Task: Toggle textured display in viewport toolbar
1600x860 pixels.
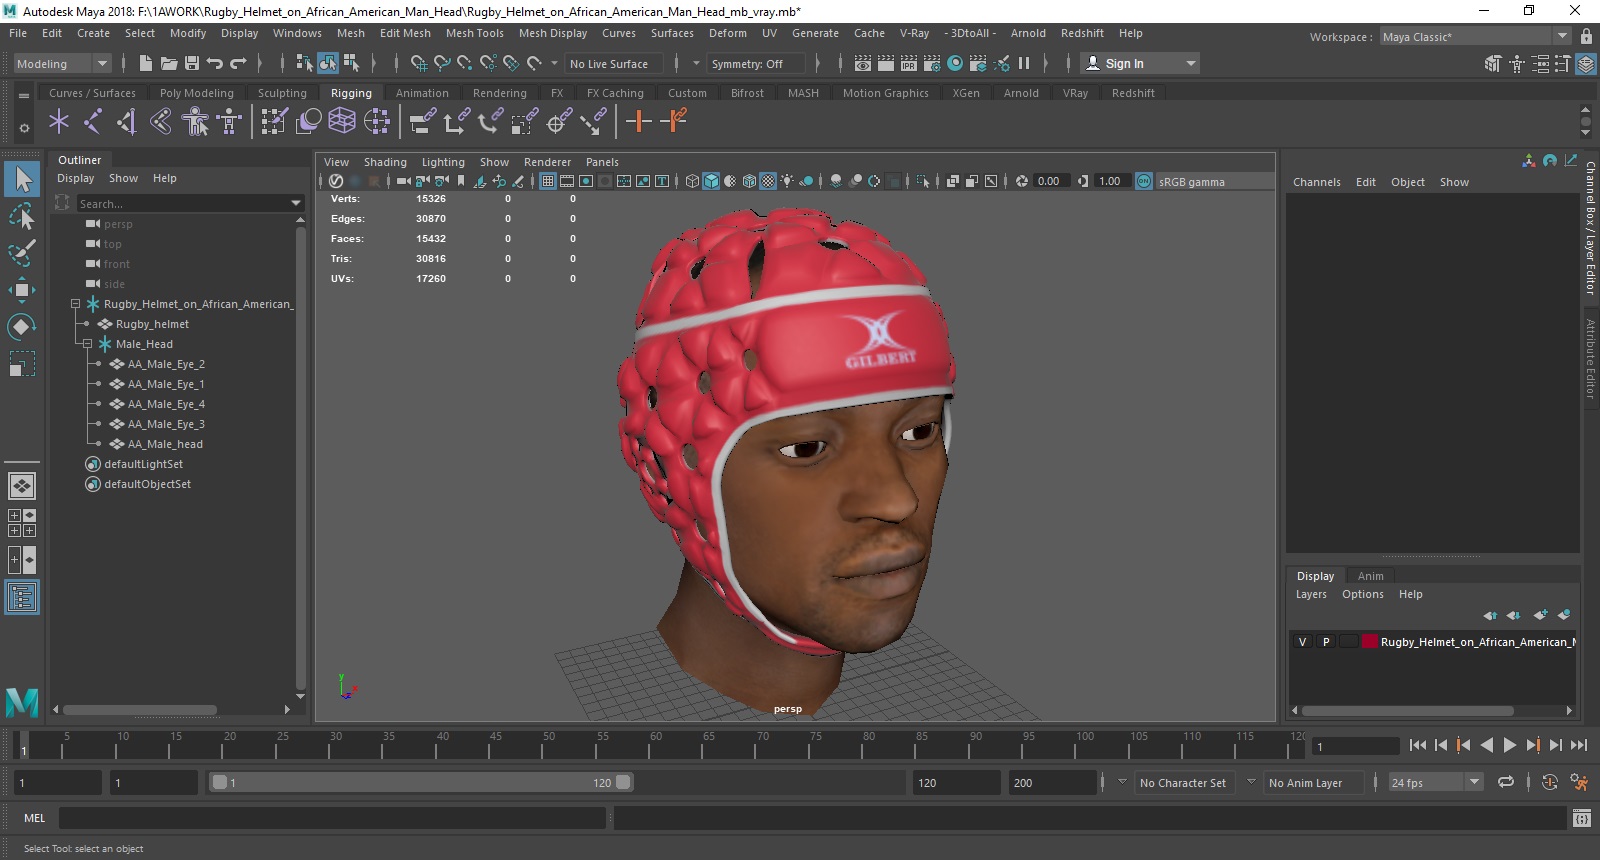Action: (768, 181)
